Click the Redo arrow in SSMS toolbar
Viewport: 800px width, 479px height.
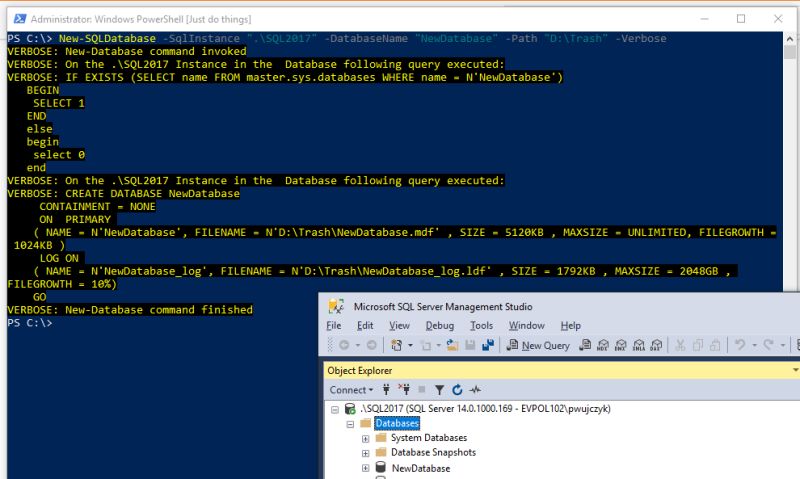pos(768,345)
